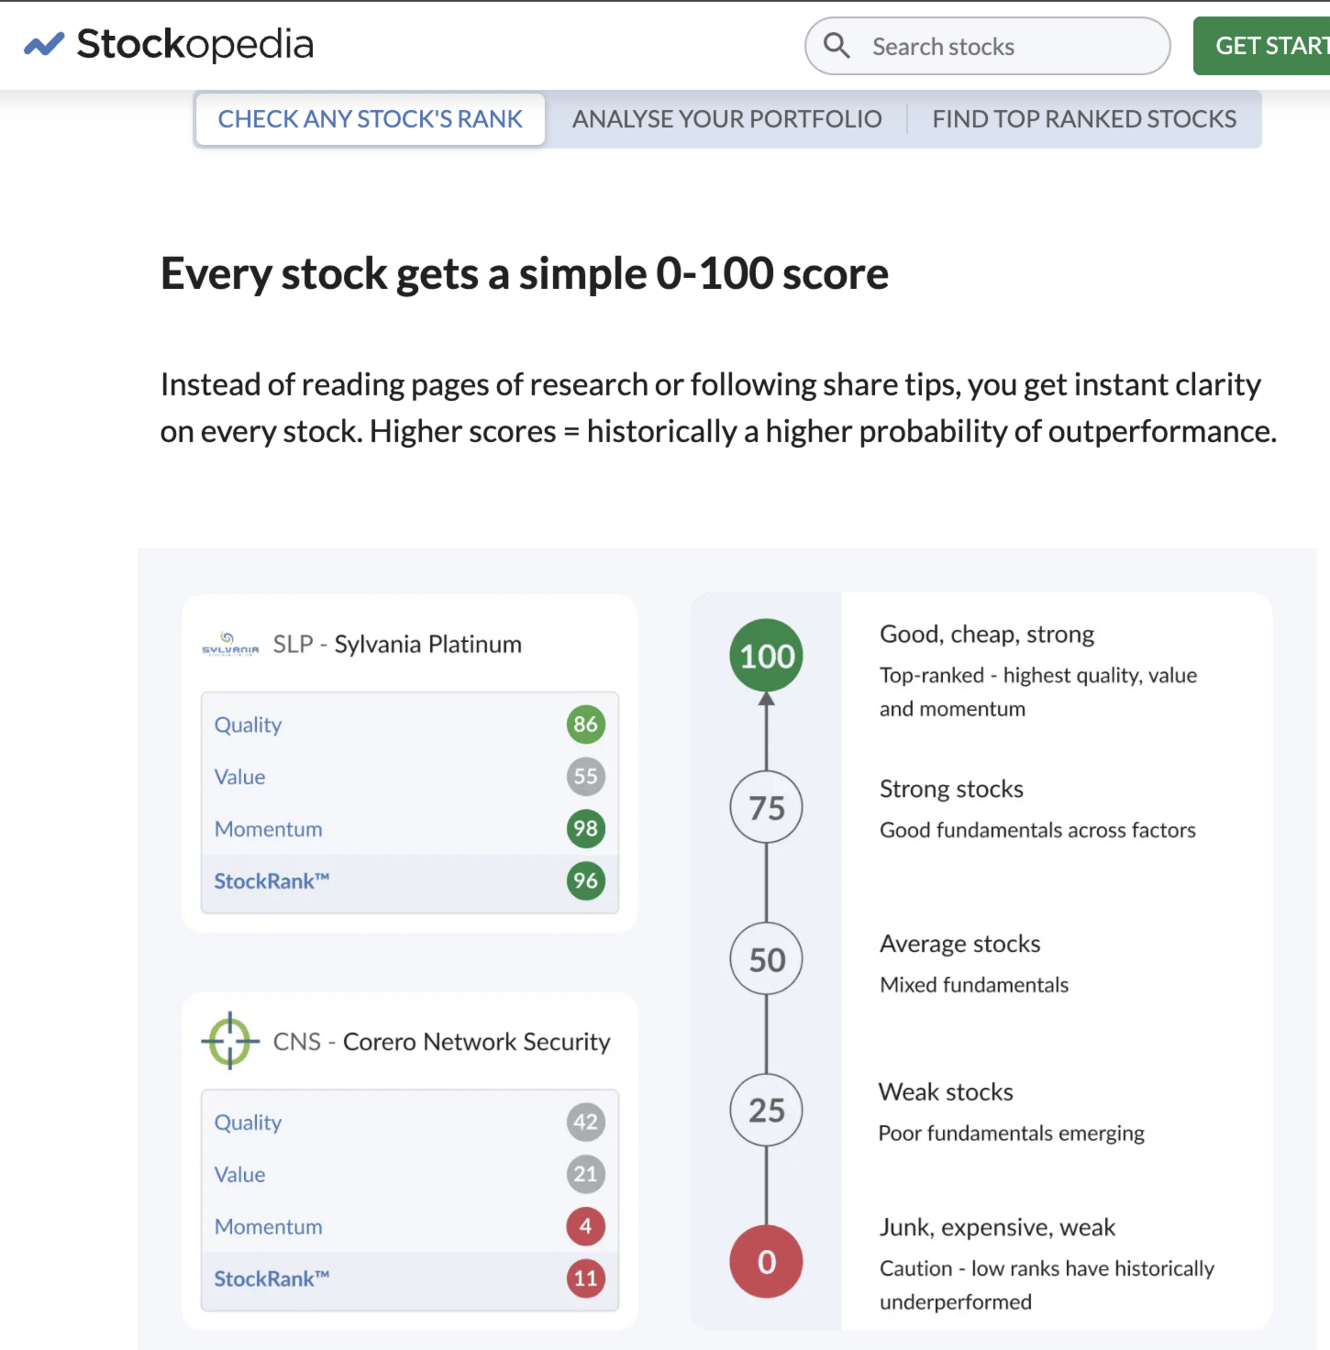This screenshot has height=1350, width=1330.
Task: Click the Corero Network Security crosshair logo
Action: tap(230, 1040)
